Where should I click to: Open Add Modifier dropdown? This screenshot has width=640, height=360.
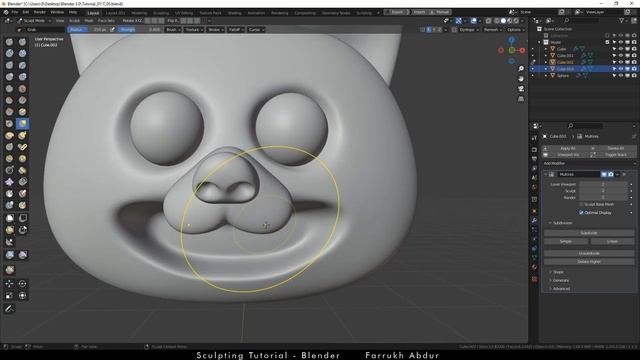pyautogui.click(x=589, y=163)
